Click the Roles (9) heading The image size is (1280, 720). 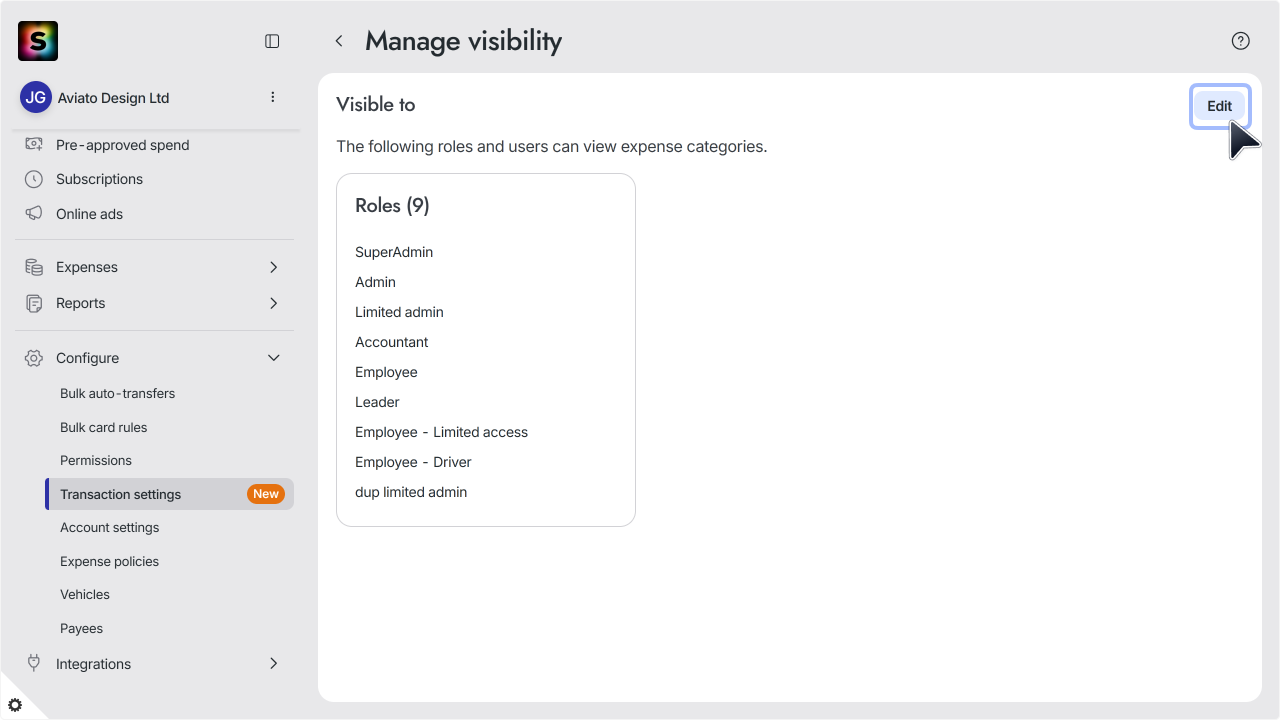click(x=392, y=205)
